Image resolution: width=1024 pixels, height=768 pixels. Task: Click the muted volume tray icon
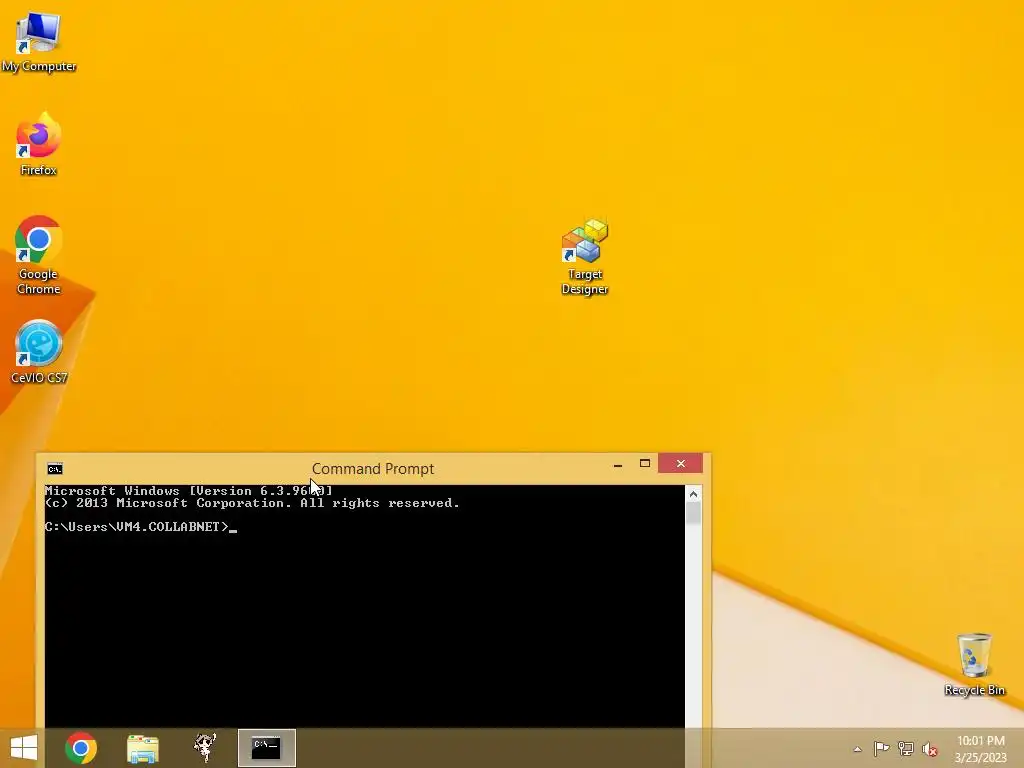[x=930, y=749]
